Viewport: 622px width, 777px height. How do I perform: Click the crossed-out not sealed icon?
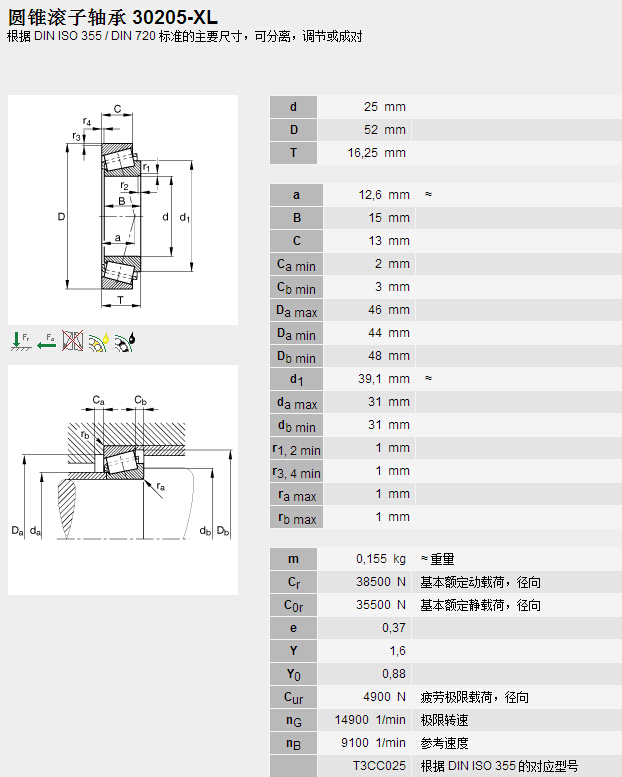pyautogui.click(x=73, y=341)
